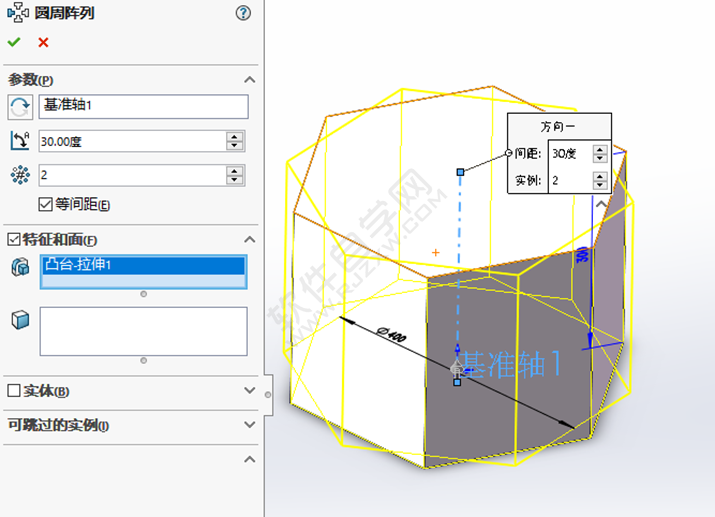
Task: Click the pattern axis field showing 基准轴1
Action: coord(144,107)
